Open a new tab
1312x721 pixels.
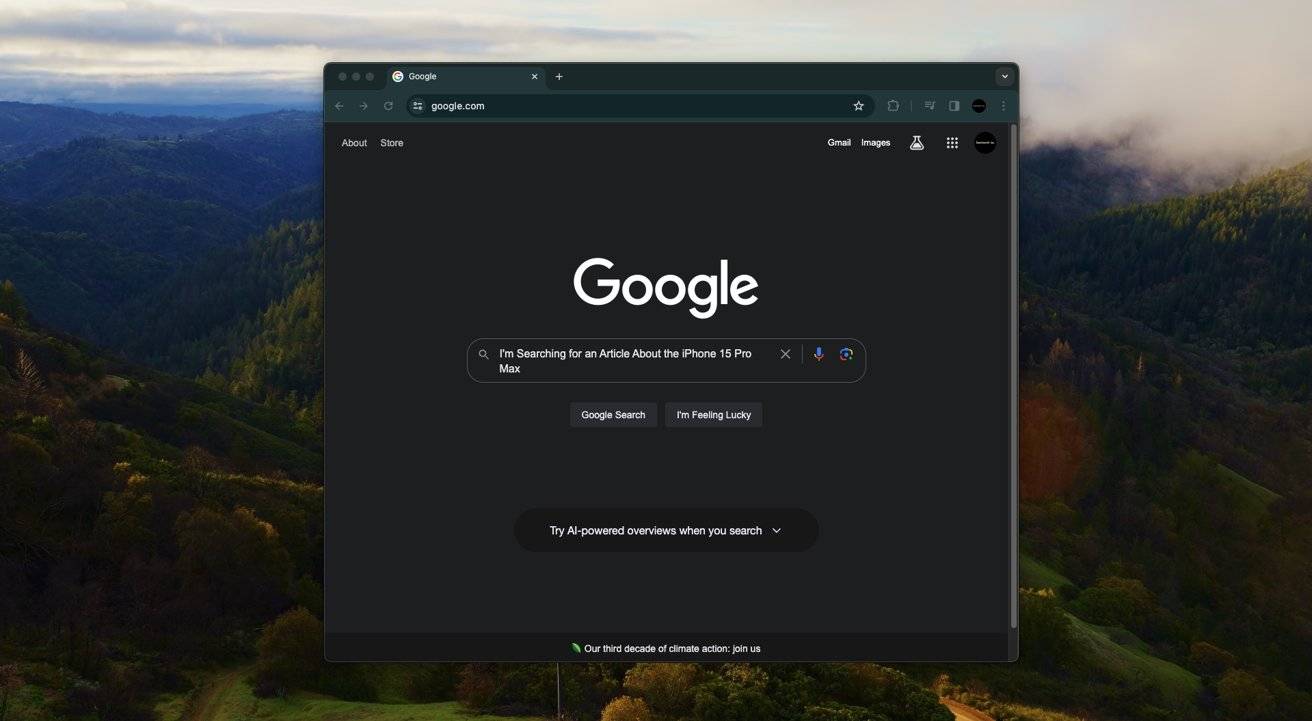coord(559,77)
